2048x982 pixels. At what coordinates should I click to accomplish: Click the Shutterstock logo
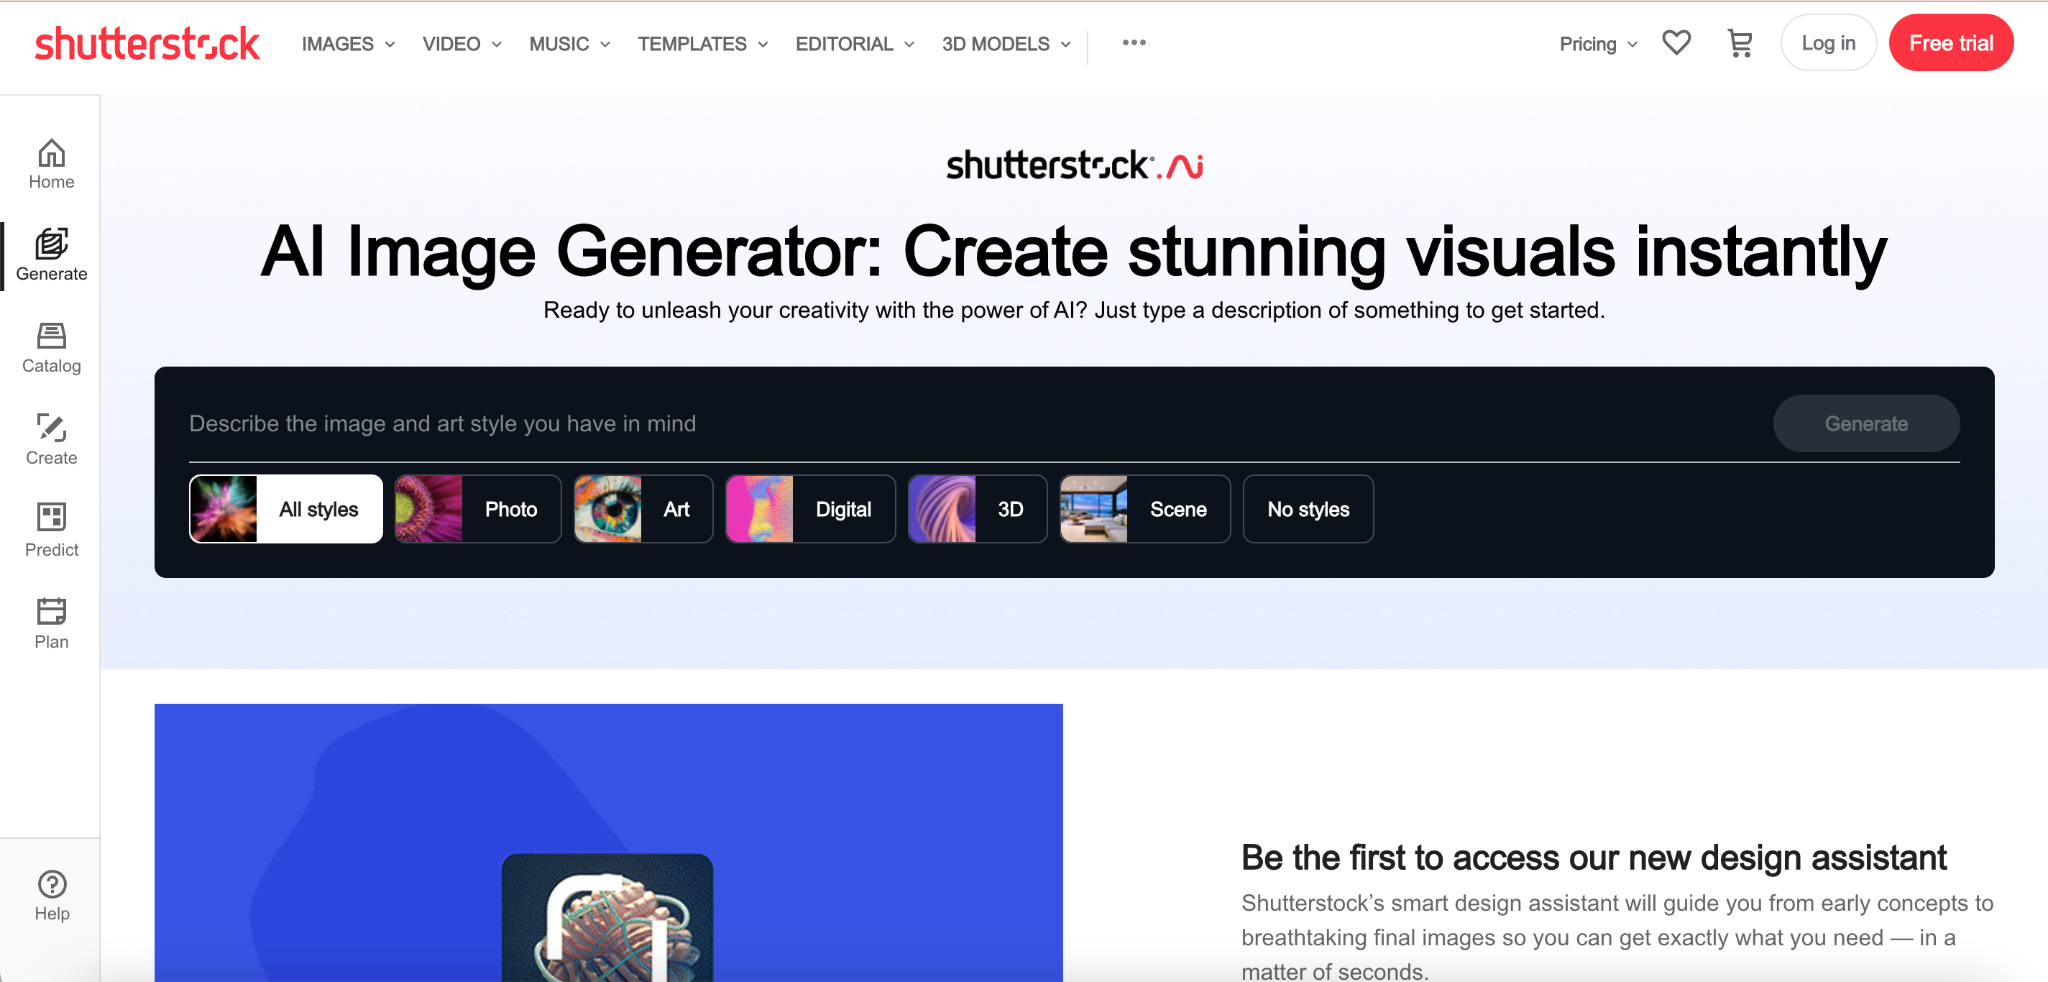[147, 44]
